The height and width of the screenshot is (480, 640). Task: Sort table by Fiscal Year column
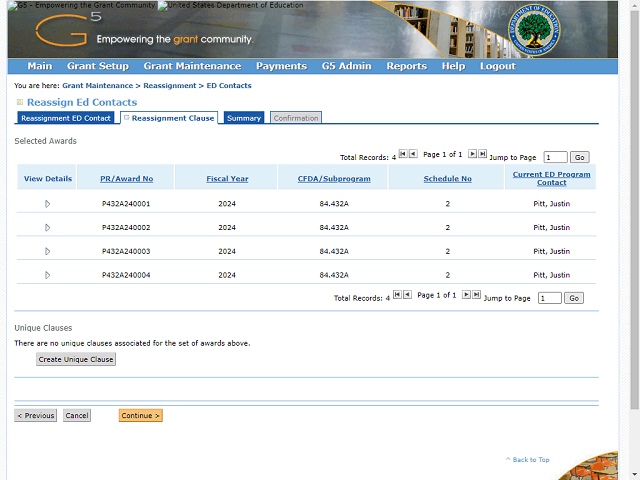[x=227, y=179]
